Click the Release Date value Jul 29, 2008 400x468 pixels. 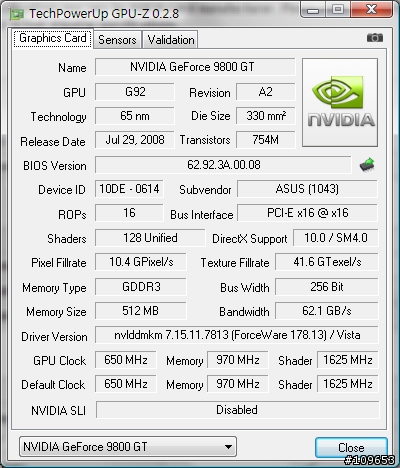135,140
